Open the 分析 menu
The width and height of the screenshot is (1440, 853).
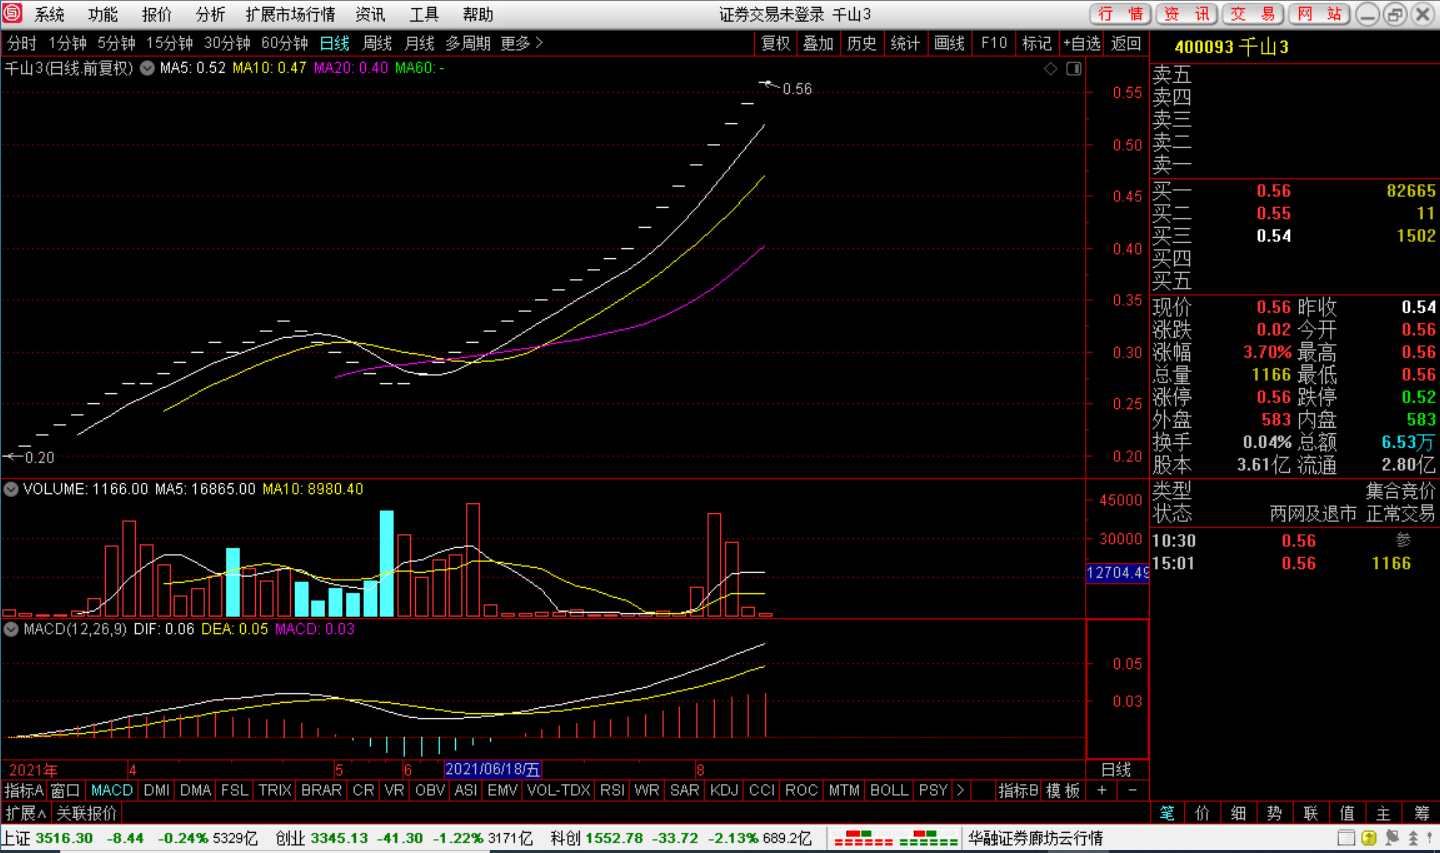(211, 14)
